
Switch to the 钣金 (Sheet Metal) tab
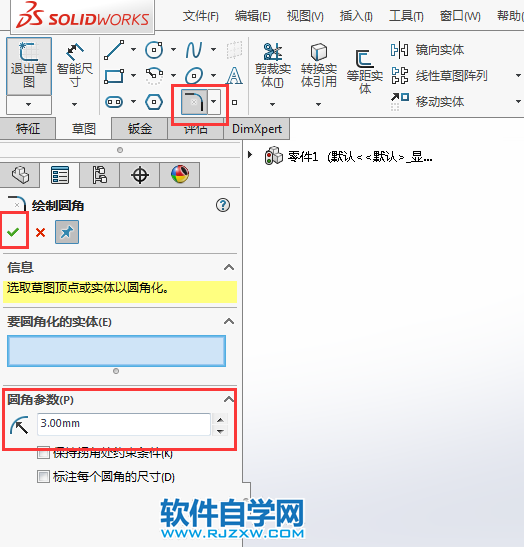tap(140, 129)
